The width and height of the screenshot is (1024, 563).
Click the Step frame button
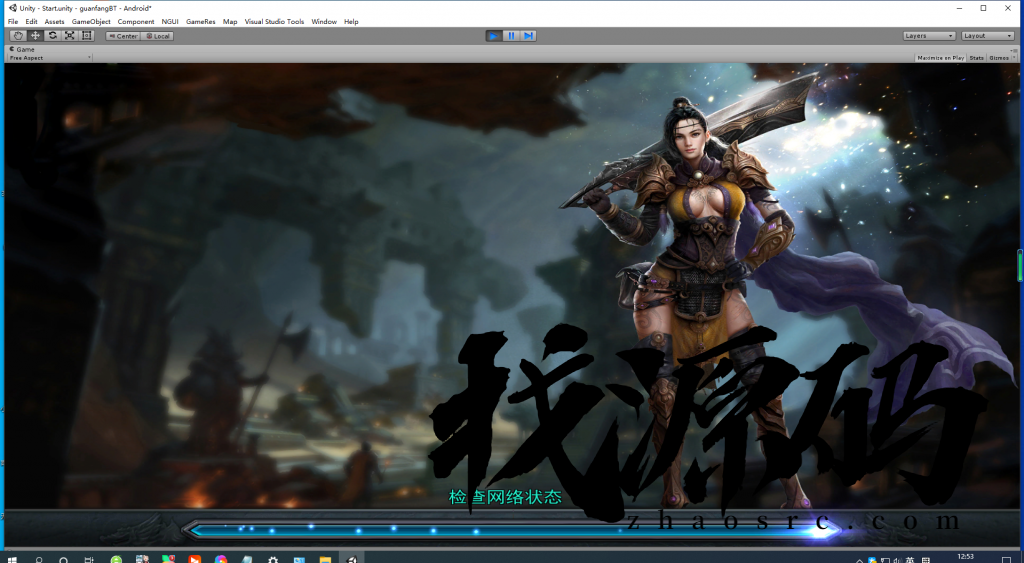point(528,36)
